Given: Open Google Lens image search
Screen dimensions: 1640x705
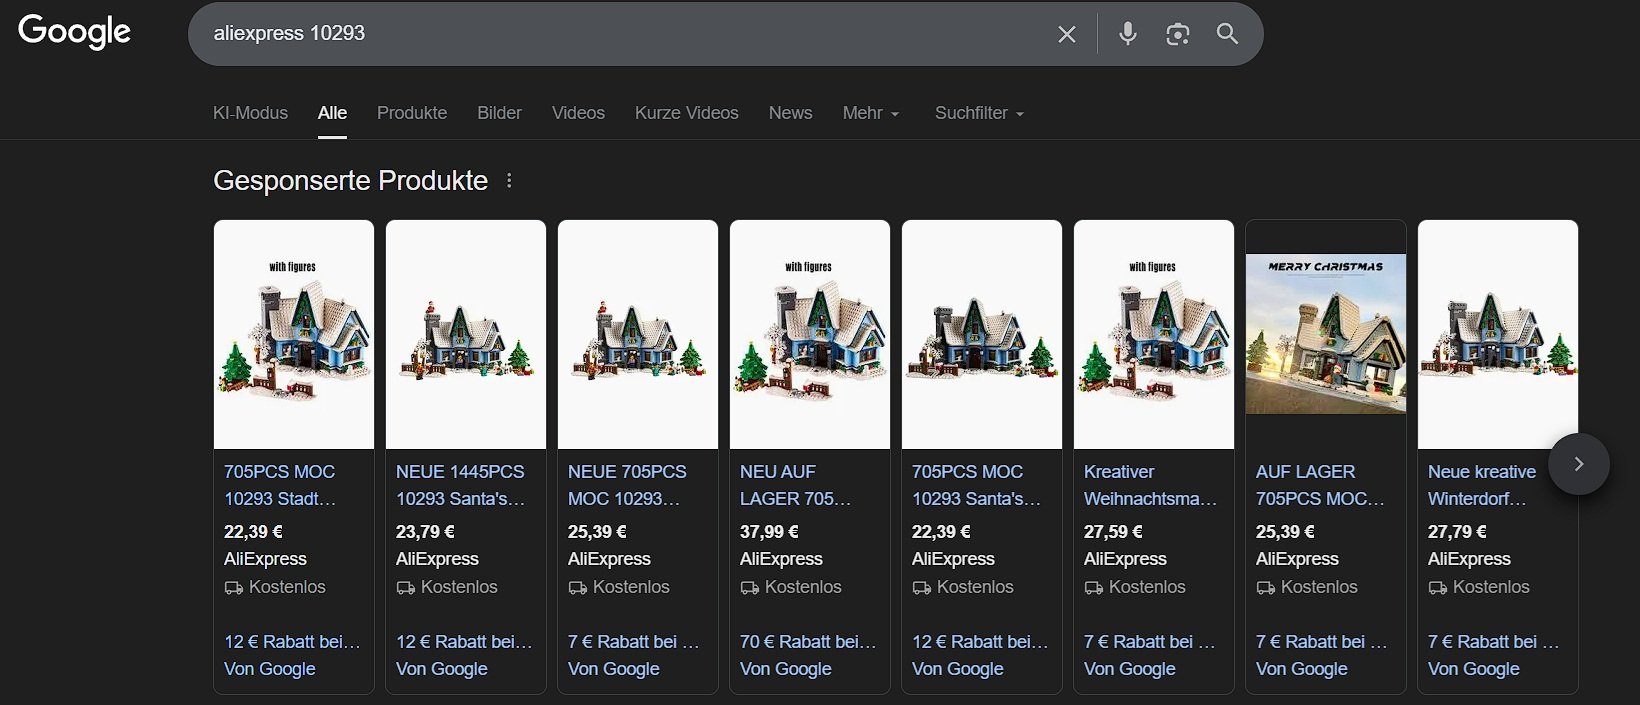Looking at the screenshot, I should coord(1177,34).
